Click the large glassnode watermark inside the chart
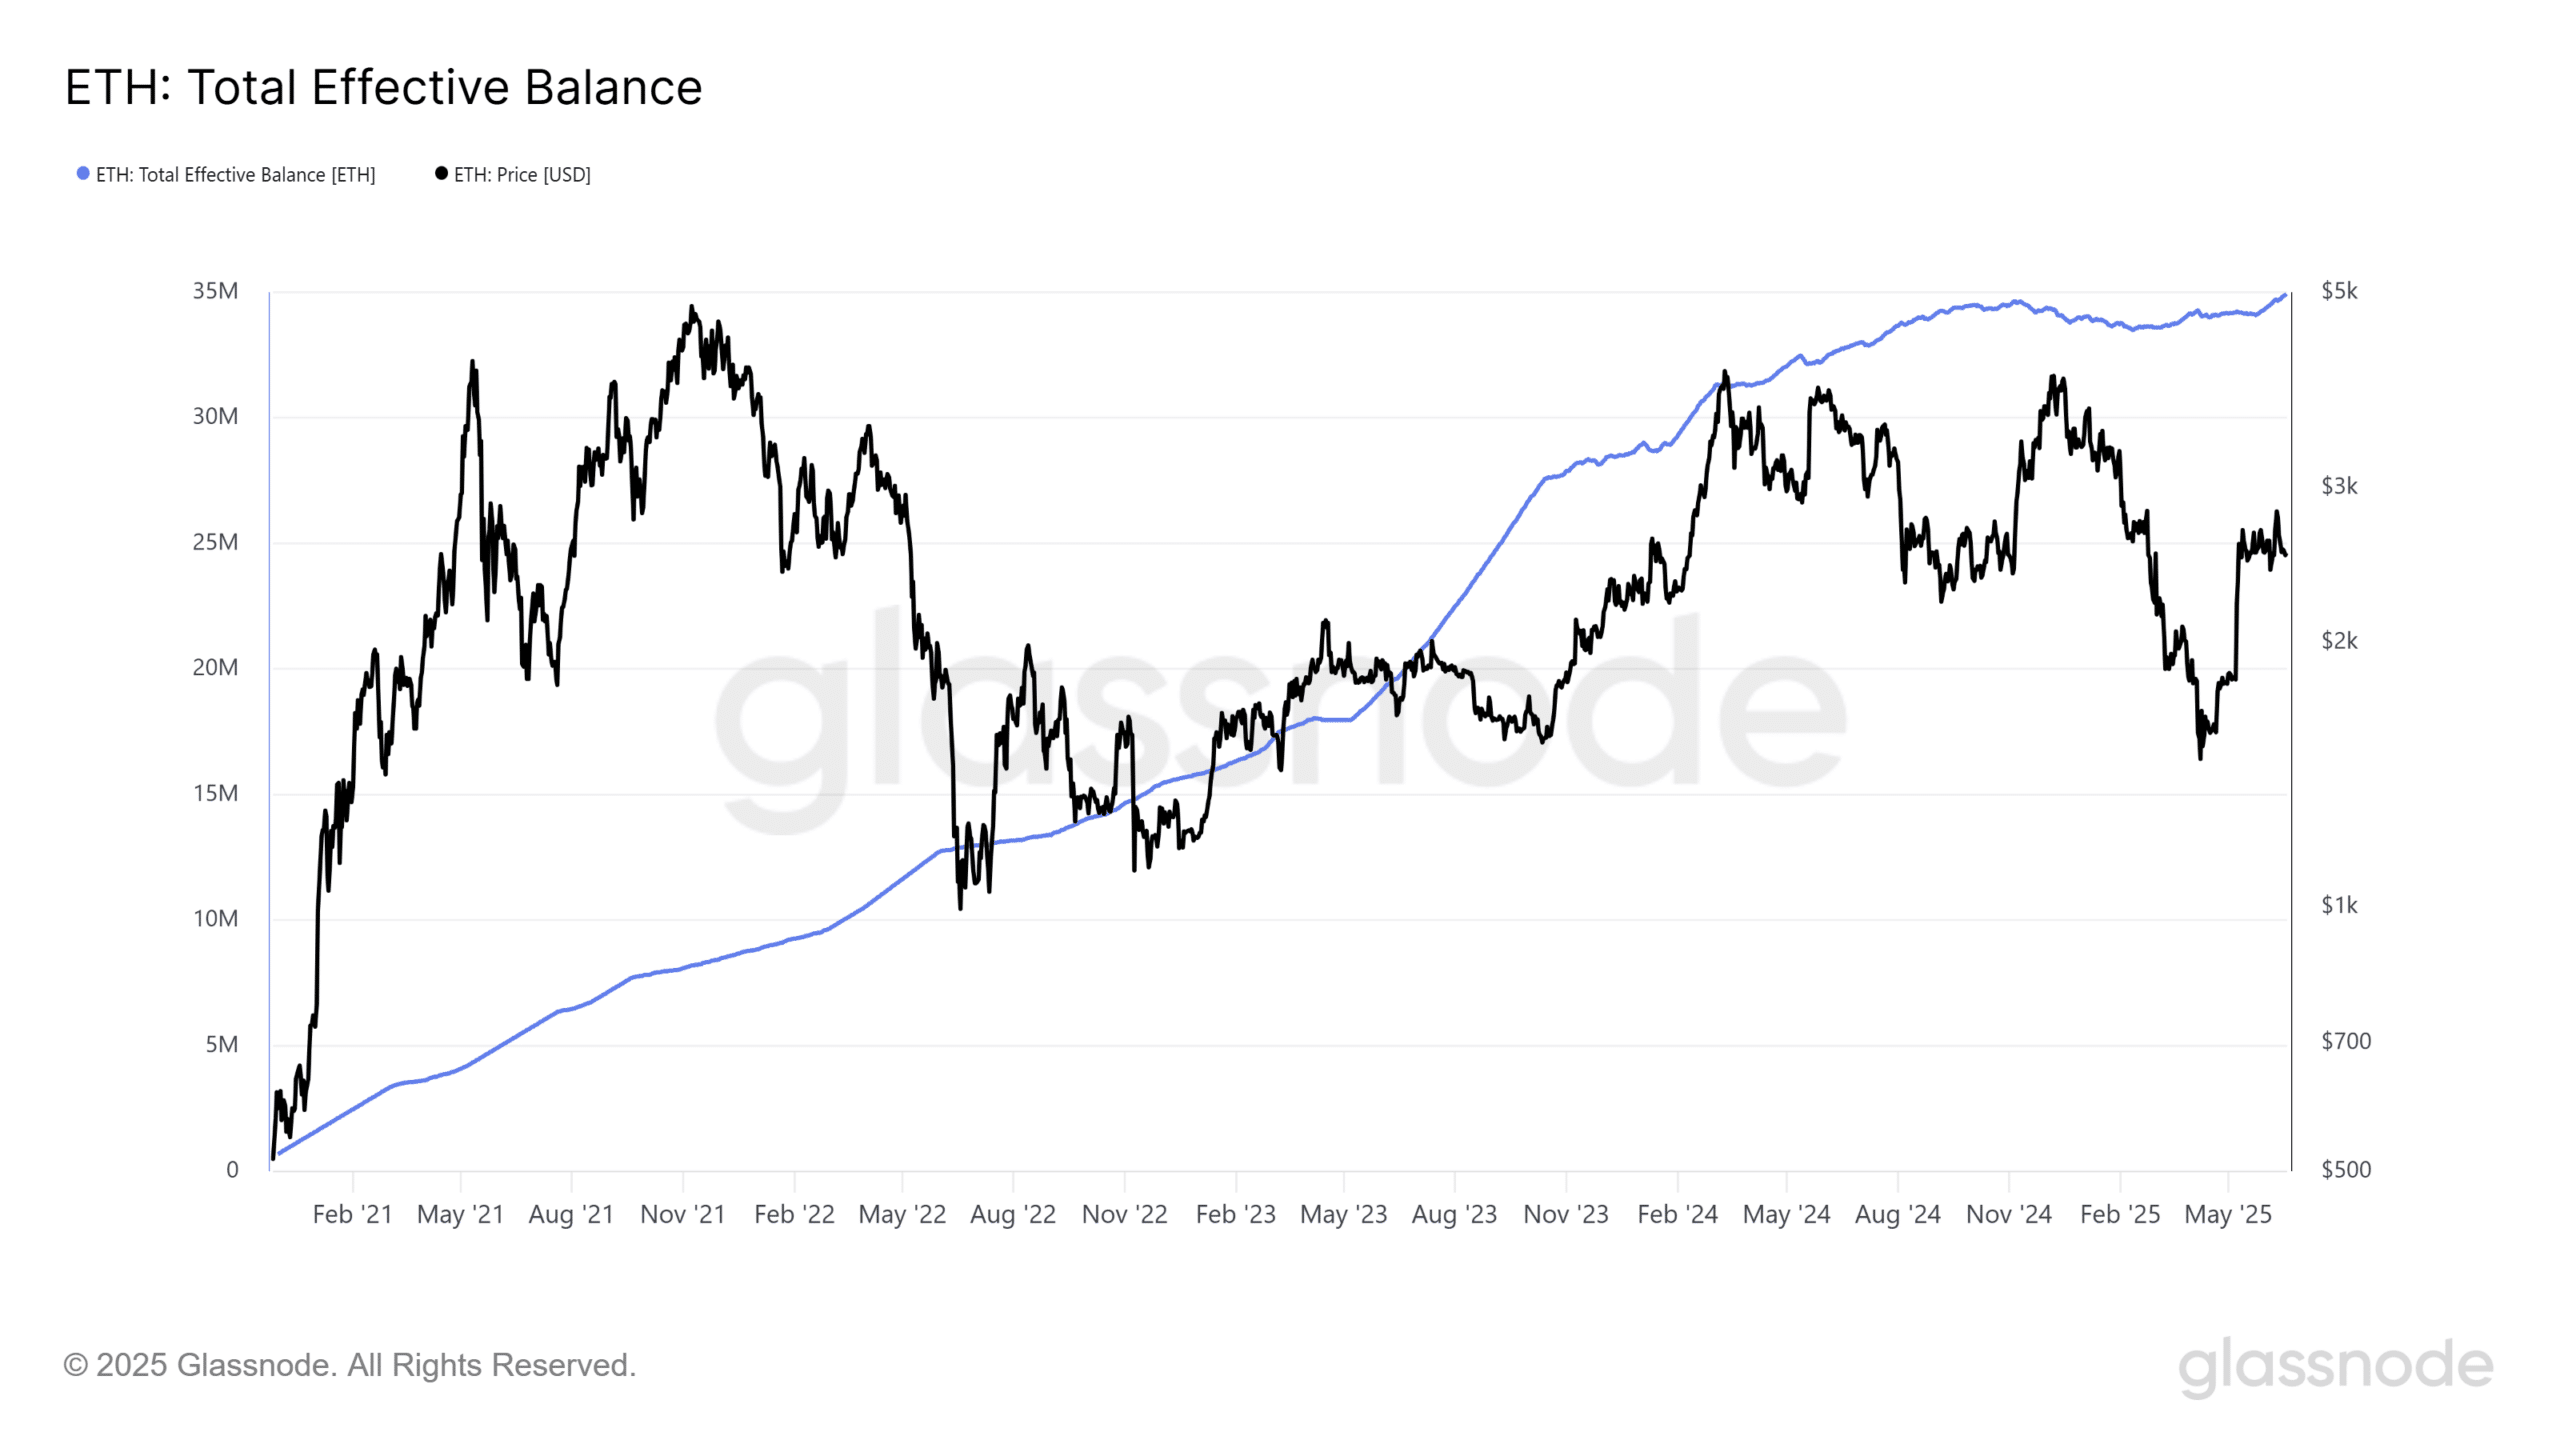 coord(1278,715)
